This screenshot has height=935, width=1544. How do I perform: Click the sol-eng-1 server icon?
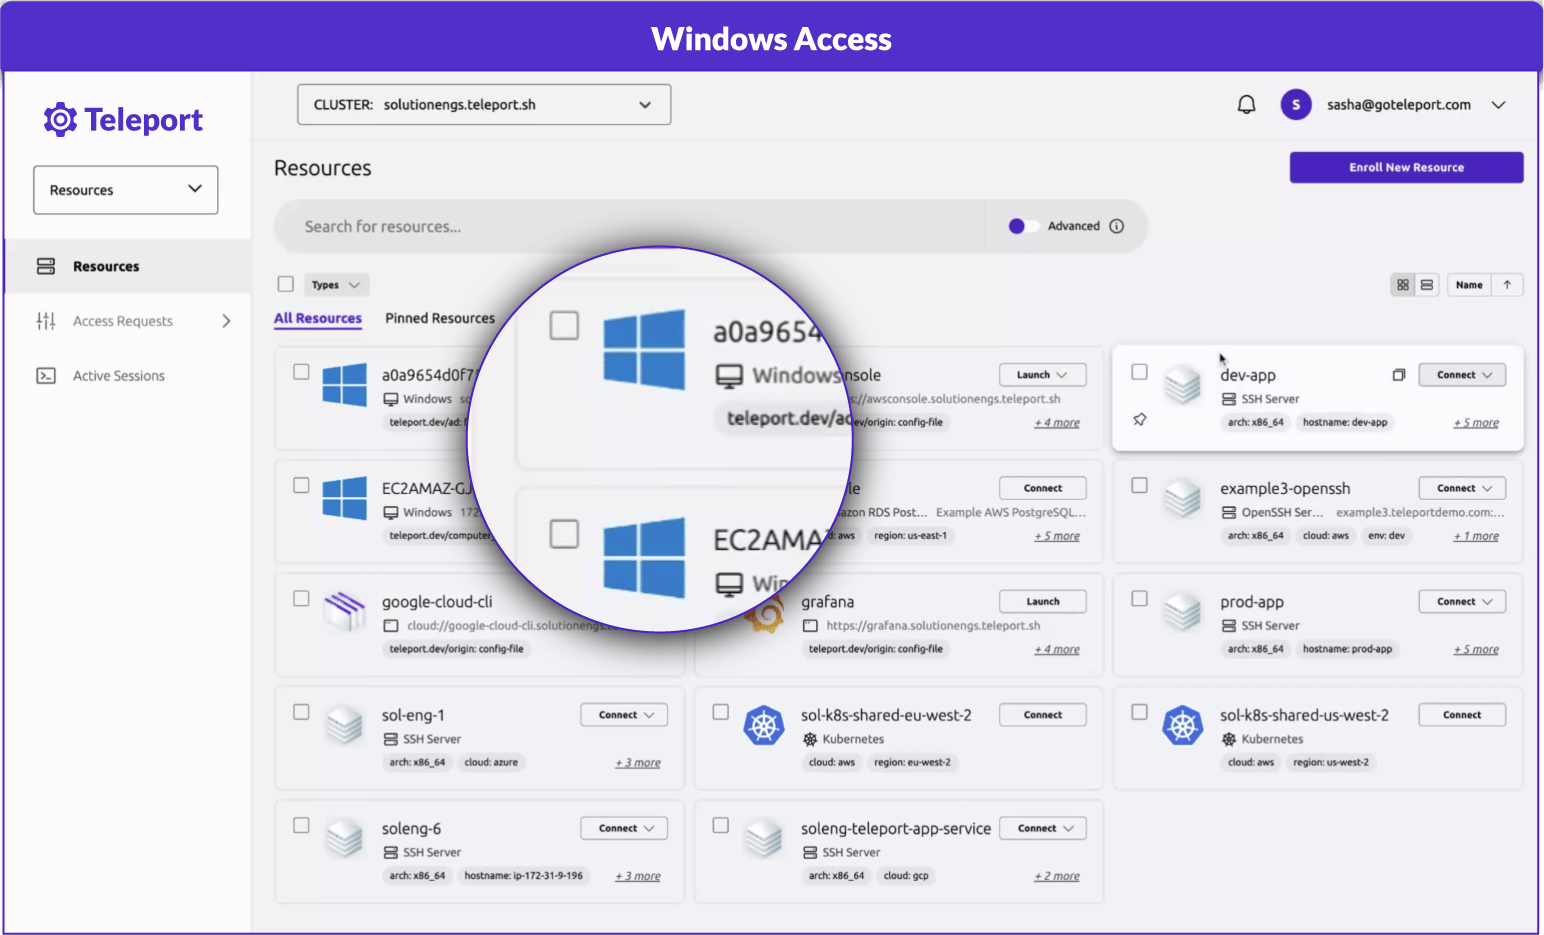[345, 725]
